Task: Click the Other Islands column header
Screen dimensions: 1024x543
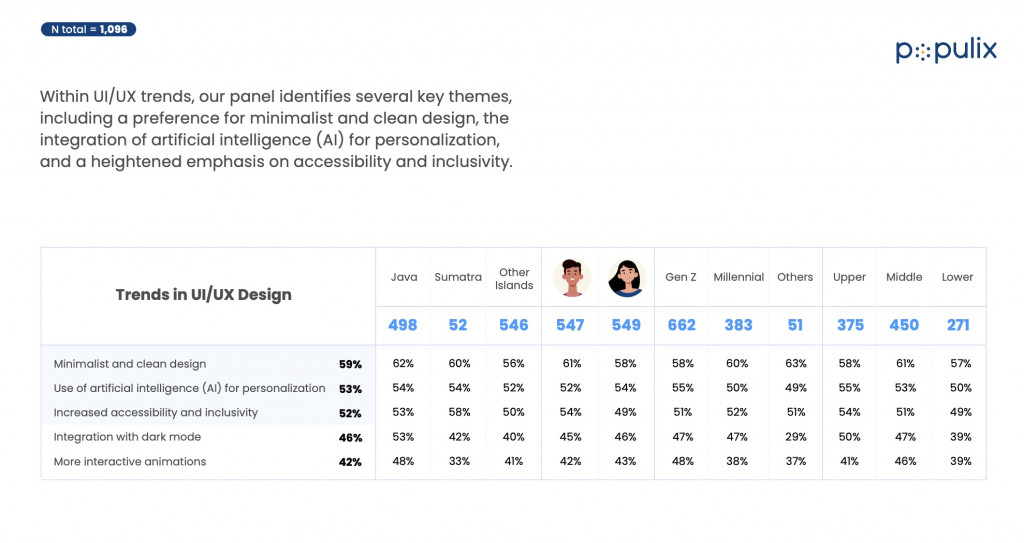Action: point(514,279)
